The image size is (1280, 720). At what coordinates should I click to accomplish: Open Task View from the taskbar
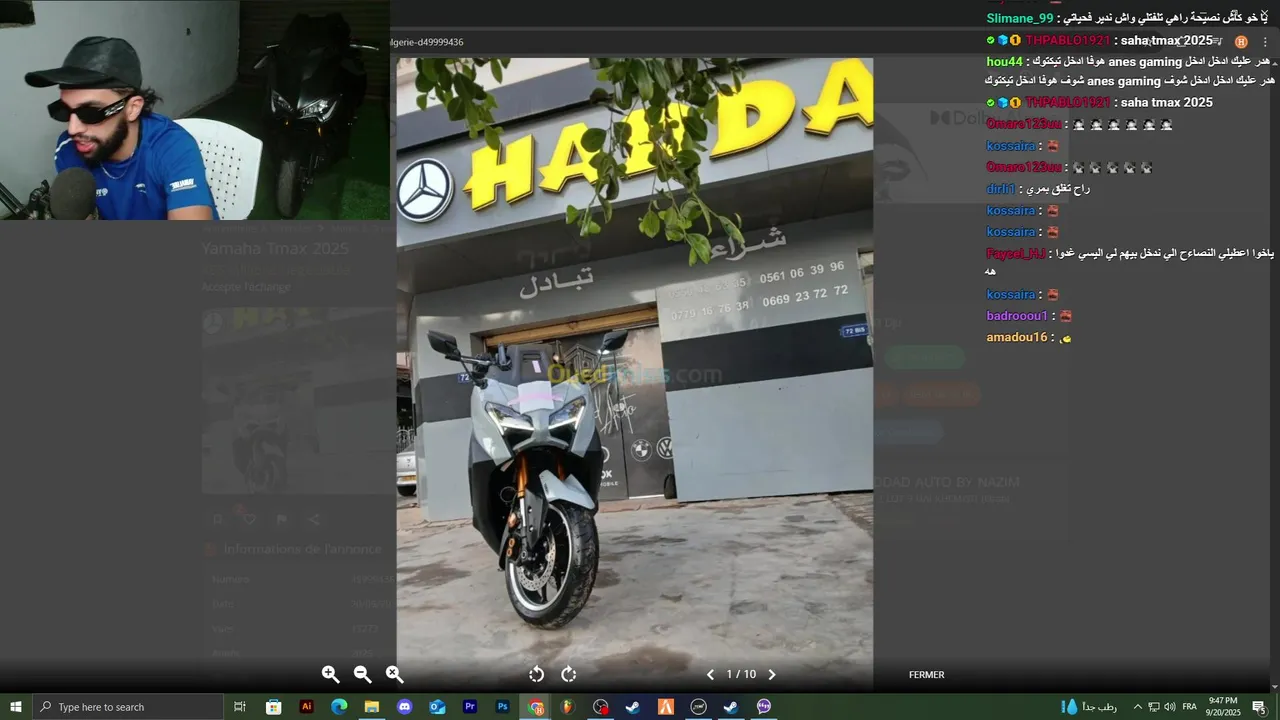click(x=240, y=707)
